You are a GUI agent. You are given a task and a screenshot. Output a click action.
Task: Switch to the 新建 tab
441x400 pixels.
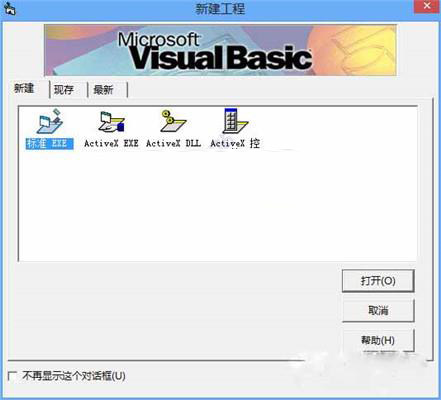click(x=24, y=89)
